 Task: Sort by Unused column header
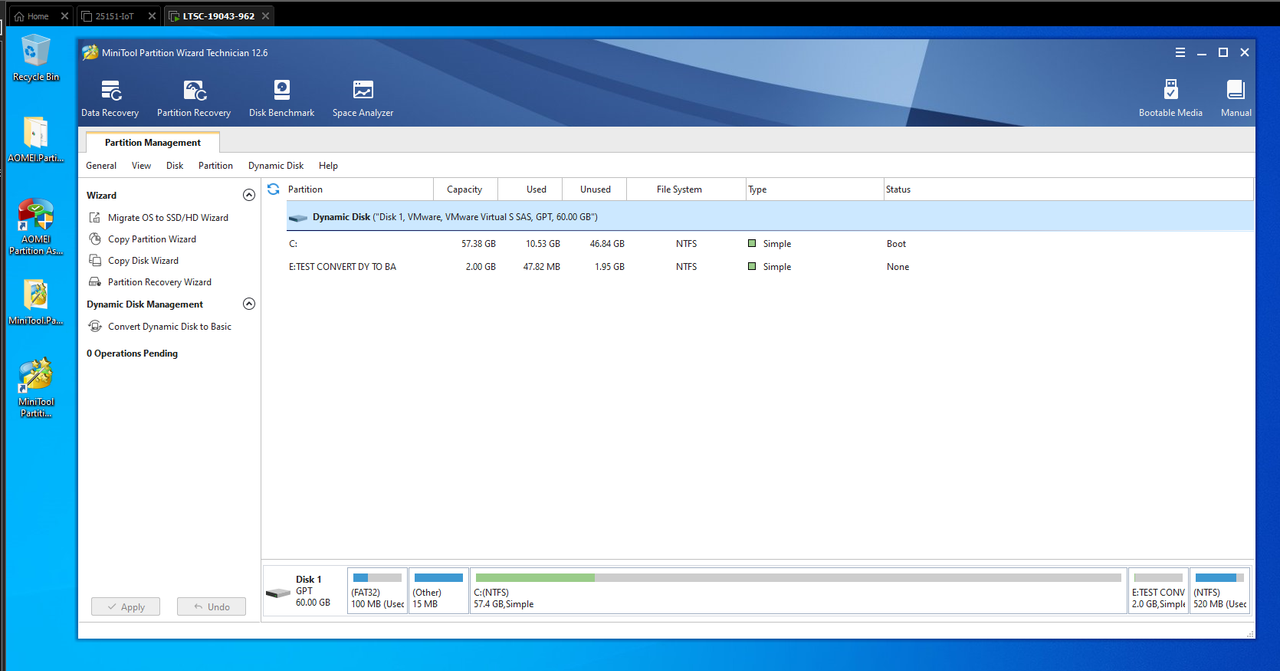595,189
